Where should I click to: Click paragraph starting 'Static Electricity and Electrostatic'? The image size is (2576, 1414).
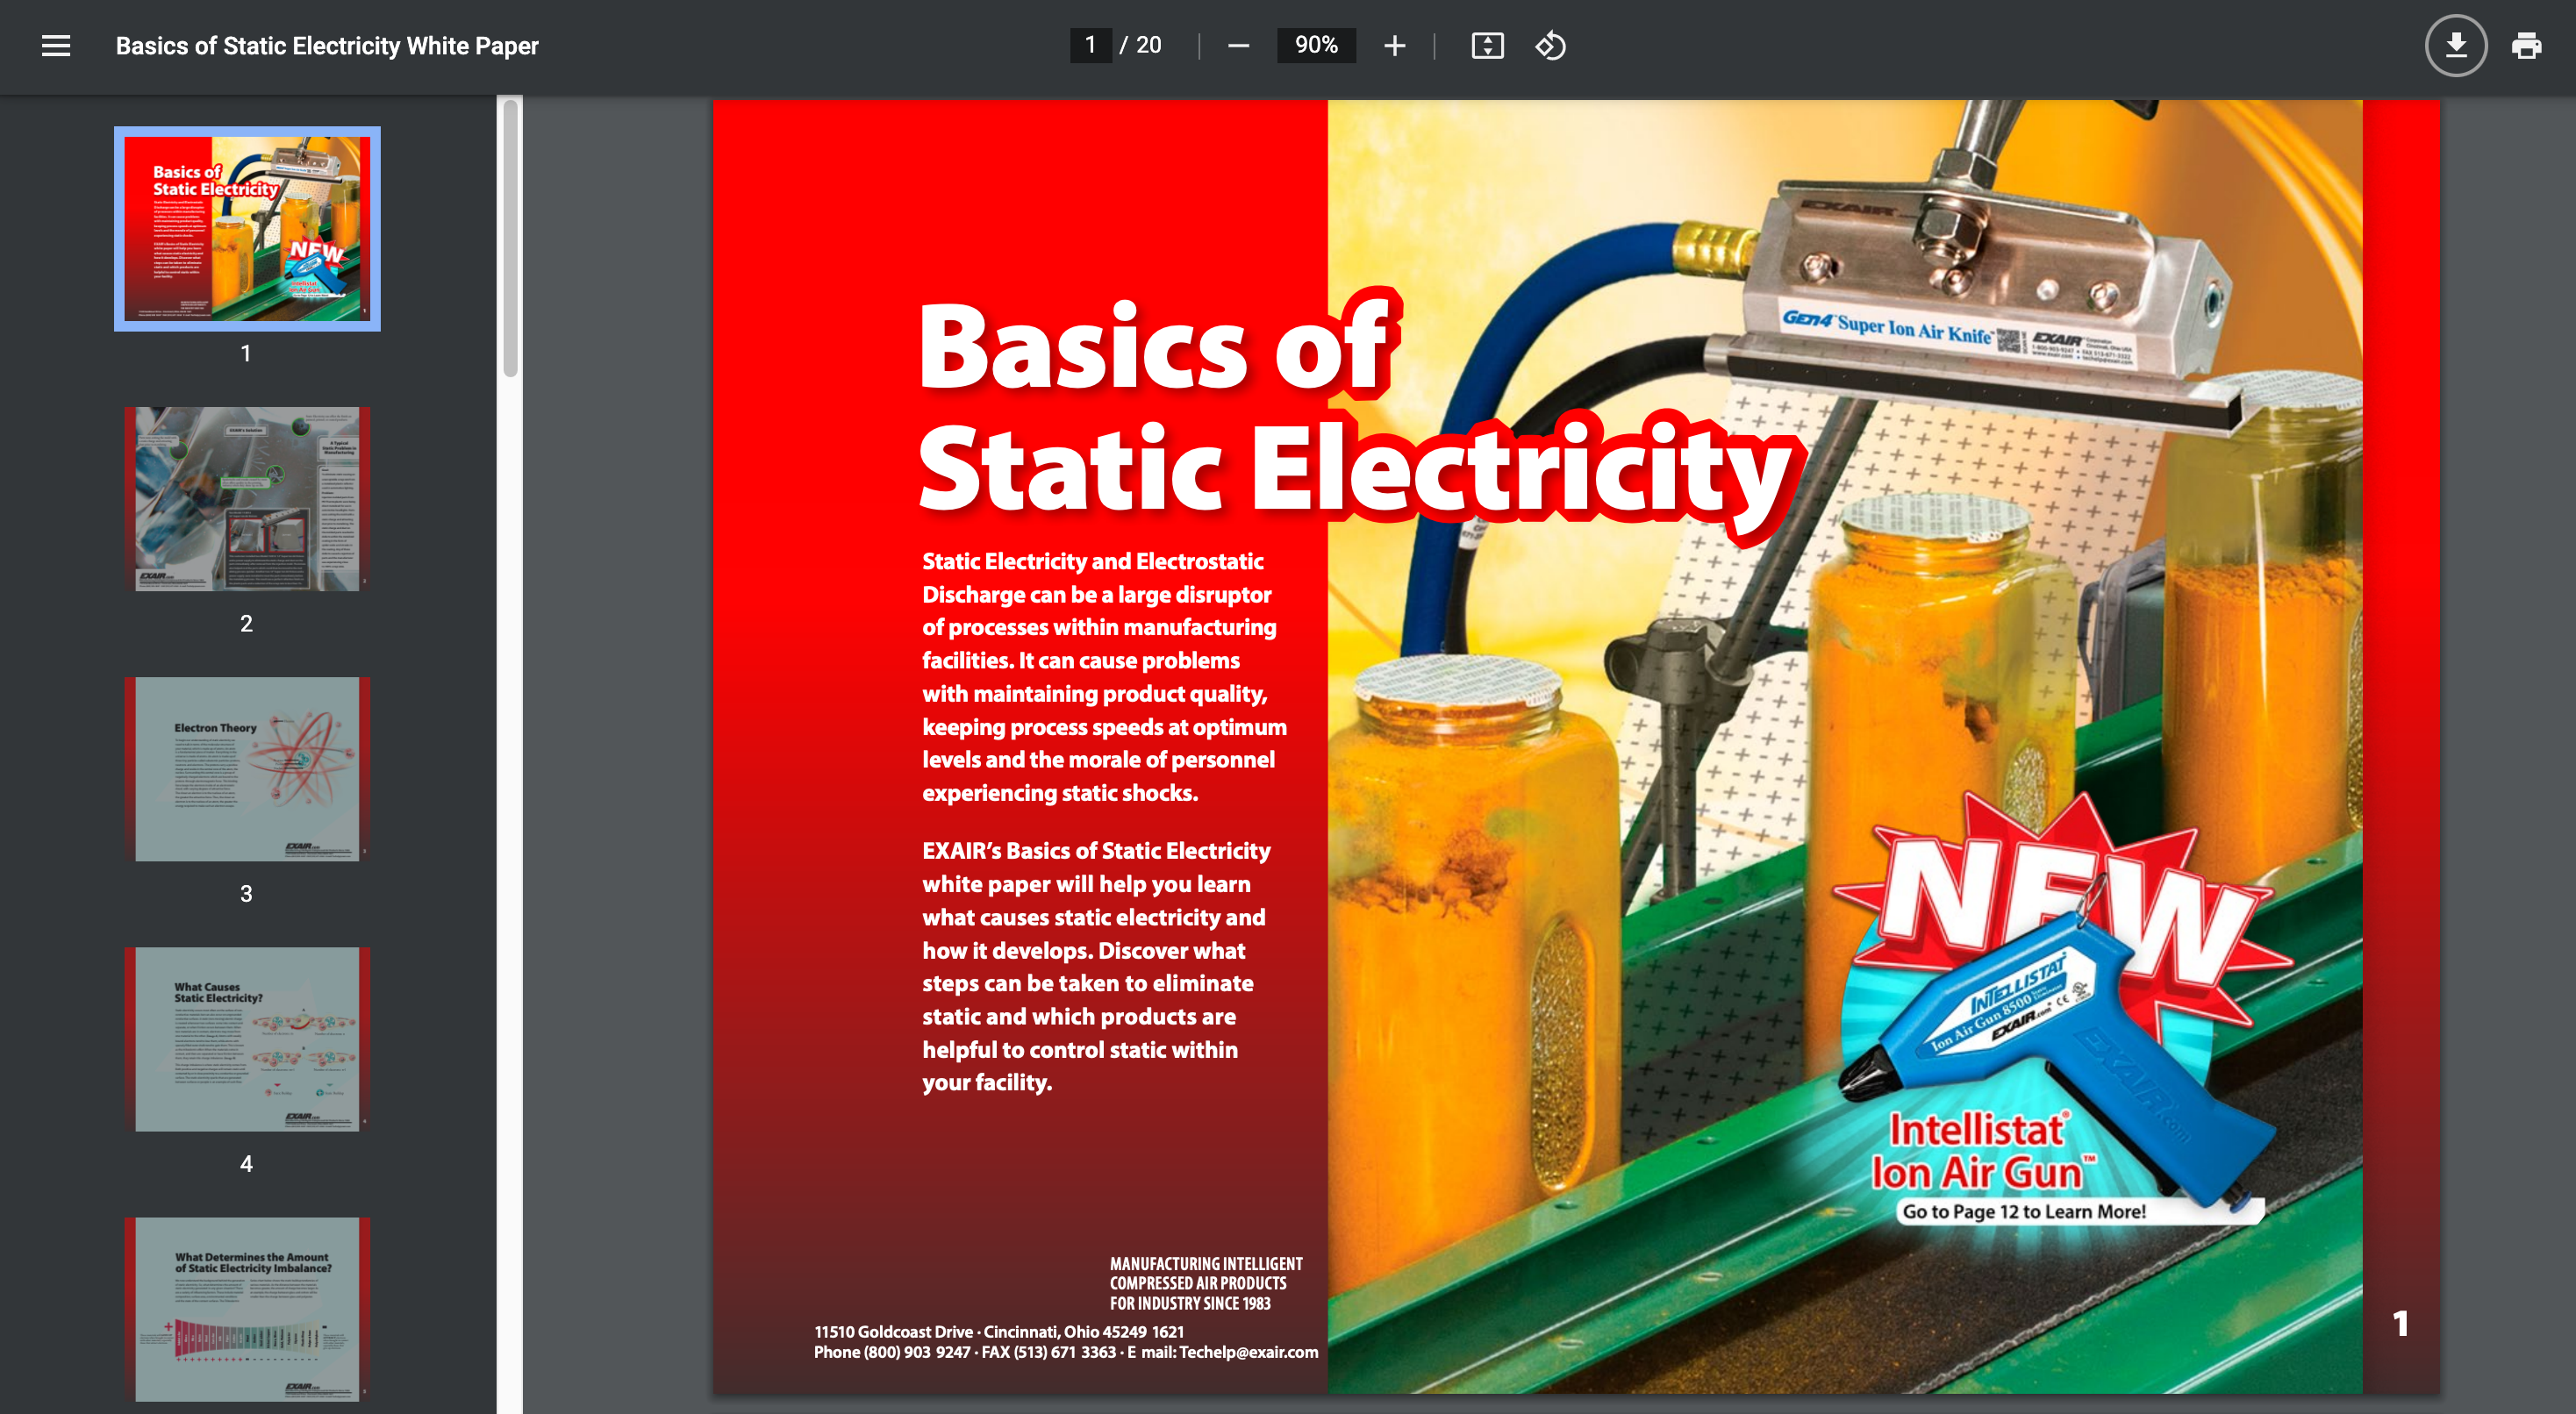(1104, 677)
